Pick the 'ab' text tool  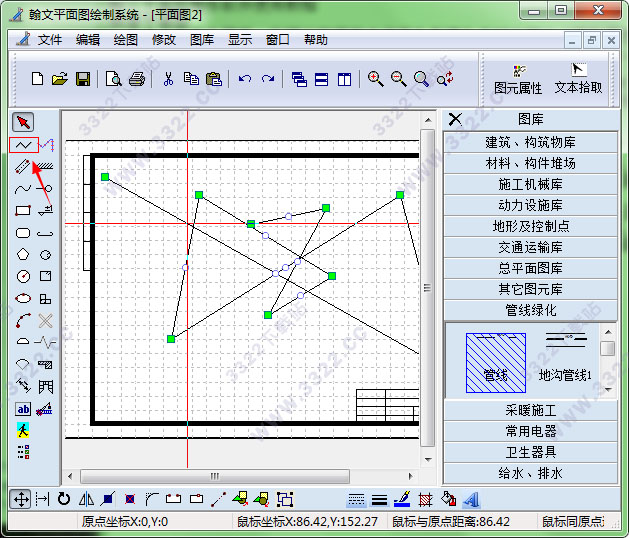[23, 409]
